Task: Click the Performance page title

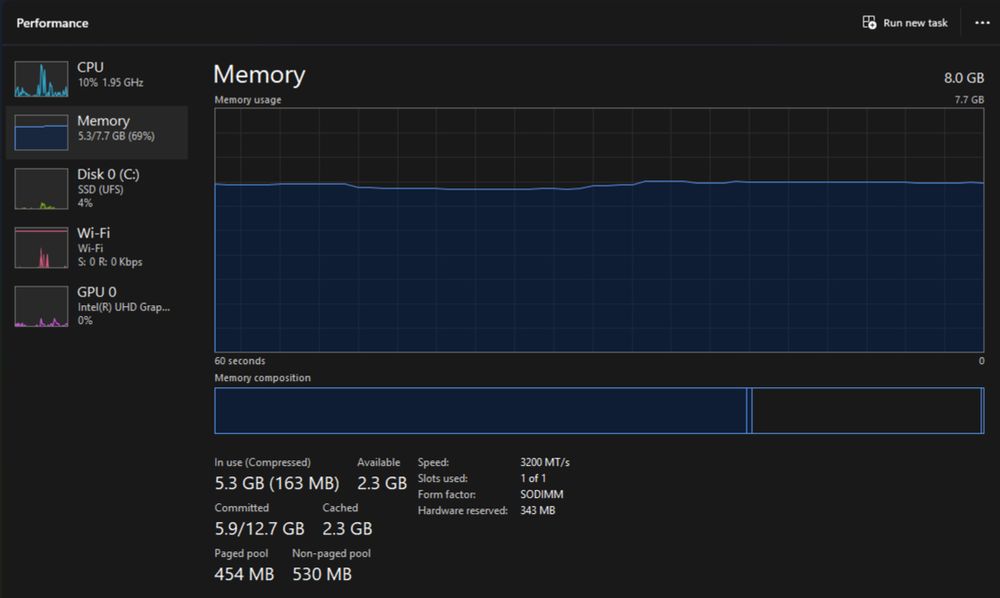Action: (x=52, y=23)
